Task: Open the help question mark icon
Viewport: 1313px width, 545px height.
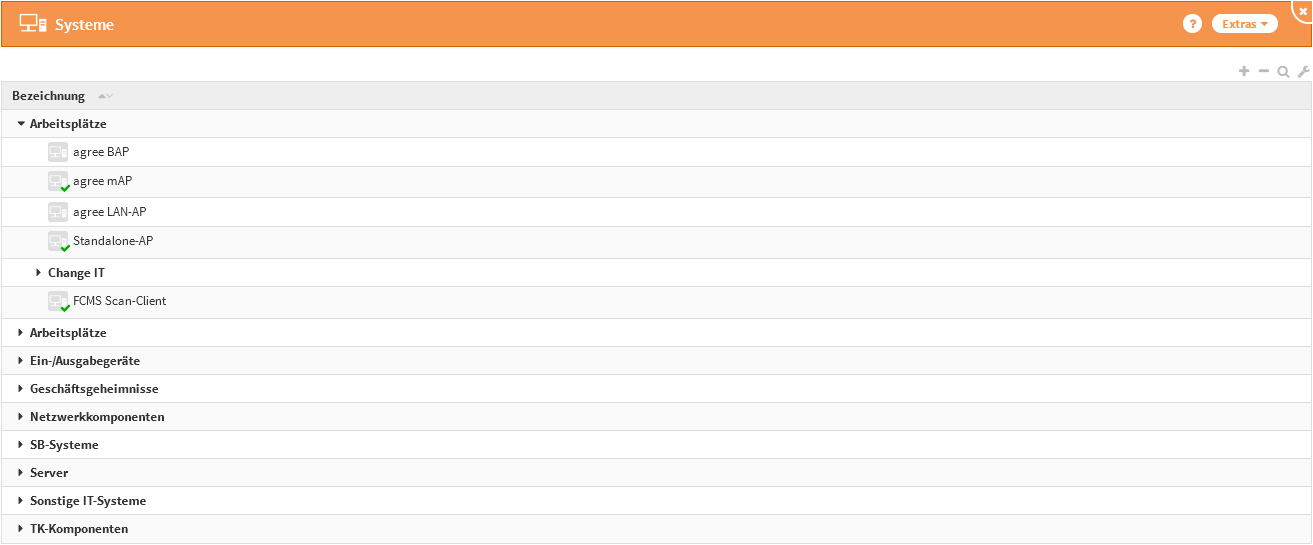Action: [x=1192, y=24]
